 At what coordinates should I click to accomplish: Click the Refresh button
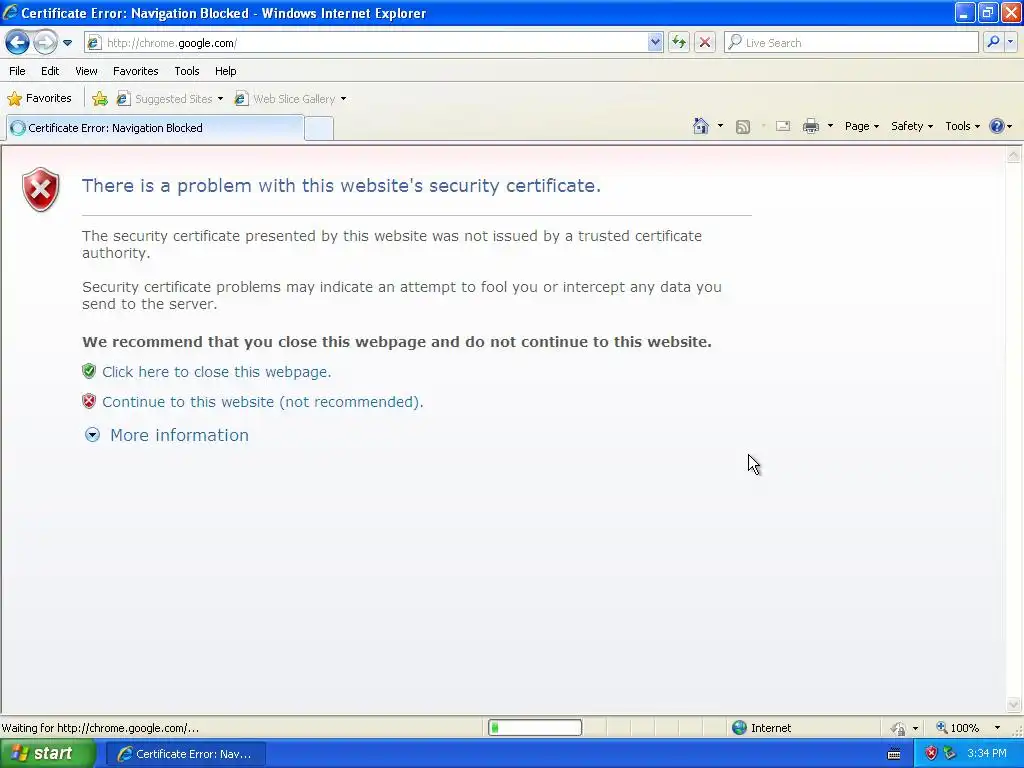[x=679, y=43]
